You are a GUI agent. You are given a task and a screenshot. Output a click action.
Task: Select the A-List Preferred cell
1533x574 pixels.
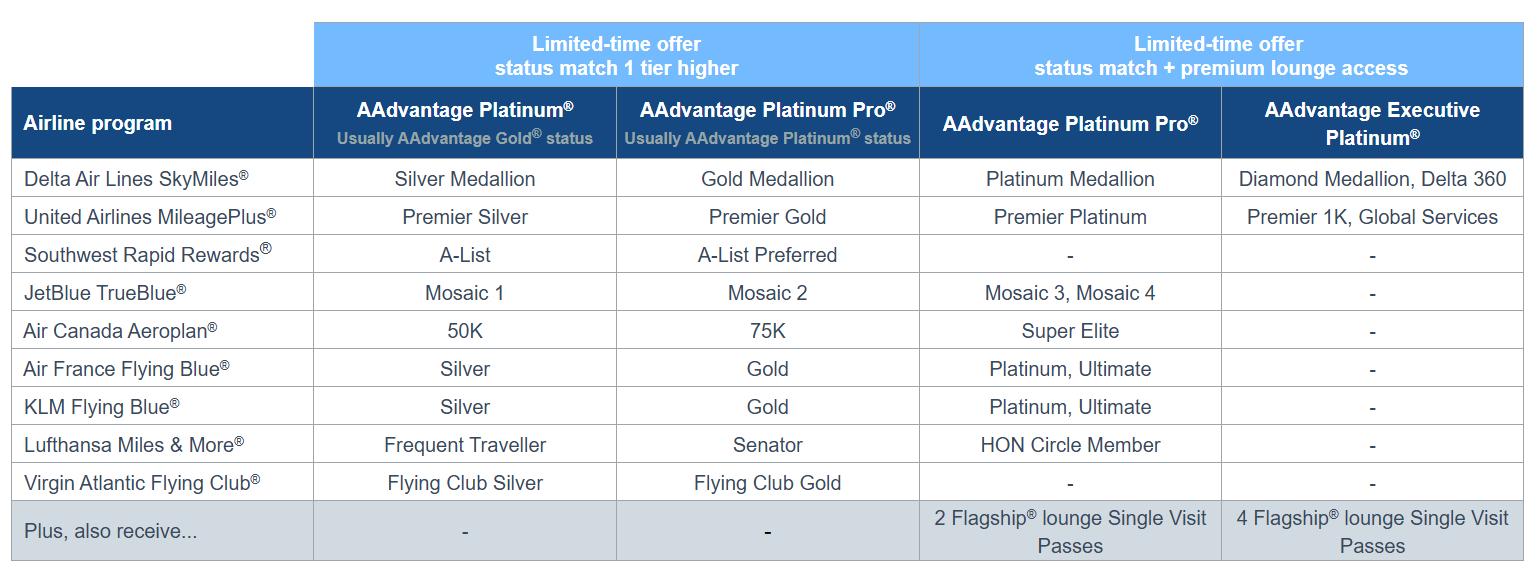(x=767, y=255)
